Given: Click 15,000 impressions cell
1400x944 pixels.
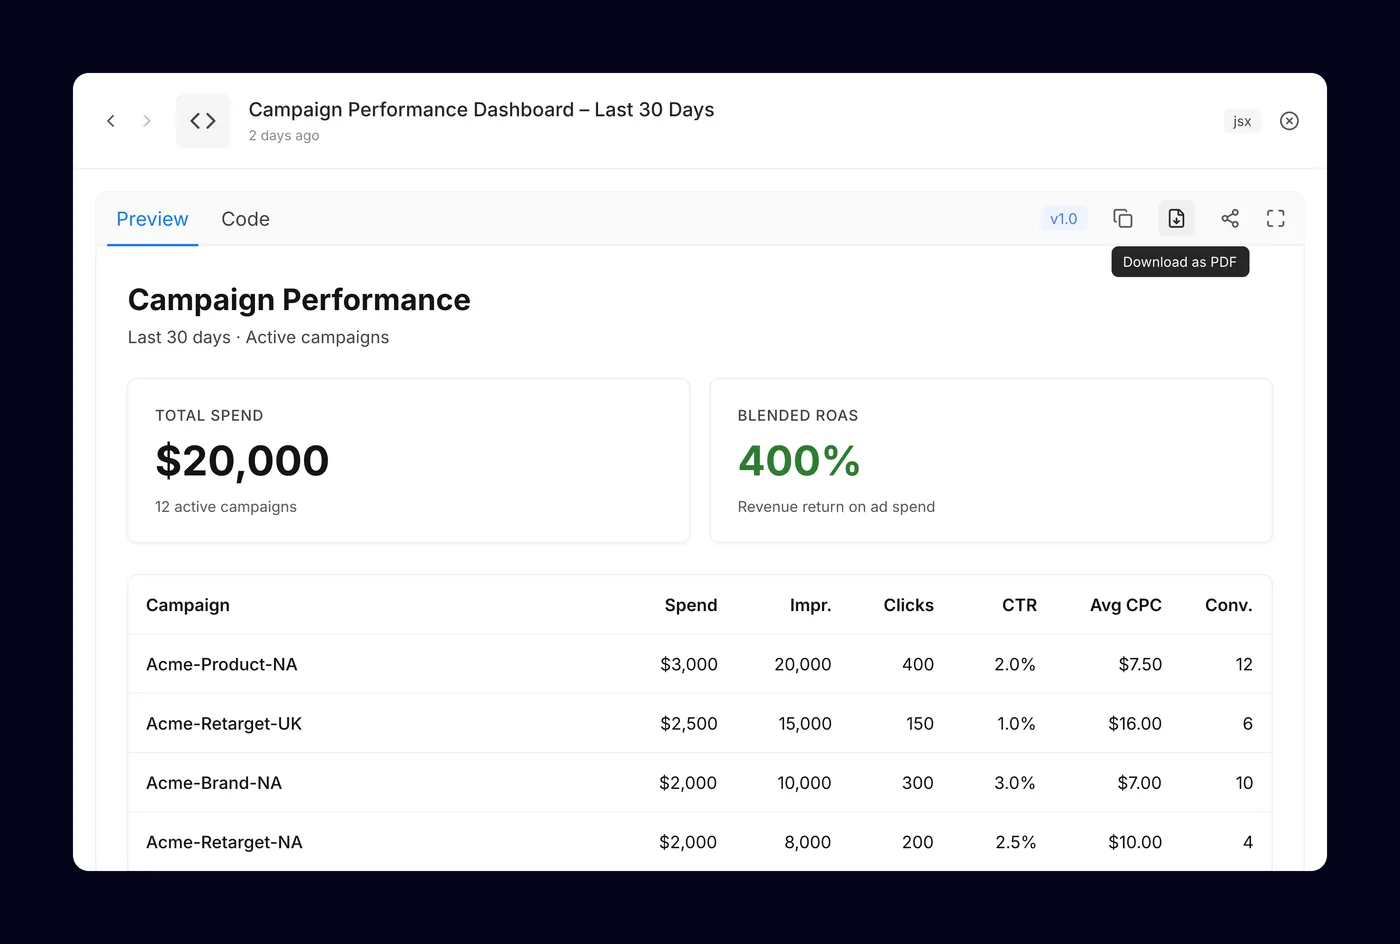Looking at the screenshot, I should 805,724.
